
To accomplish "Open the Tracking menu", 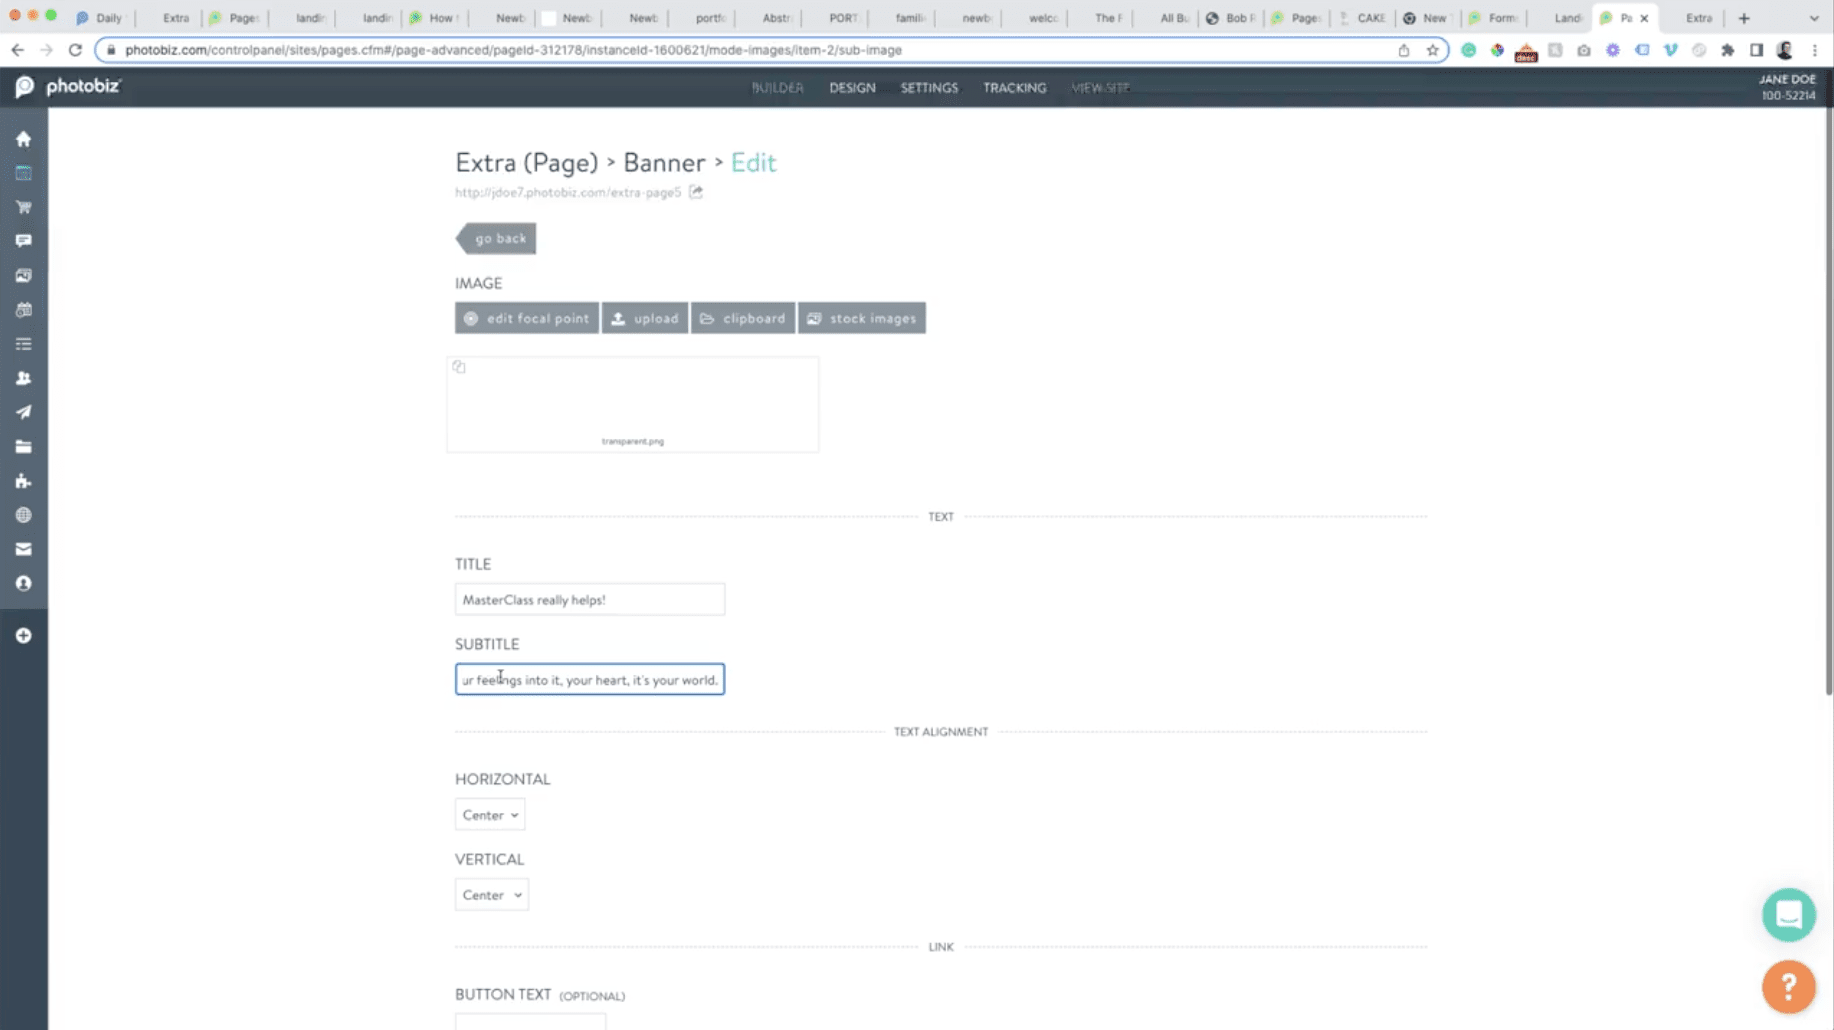I will pyautogui.click(x=1014, y=88).
